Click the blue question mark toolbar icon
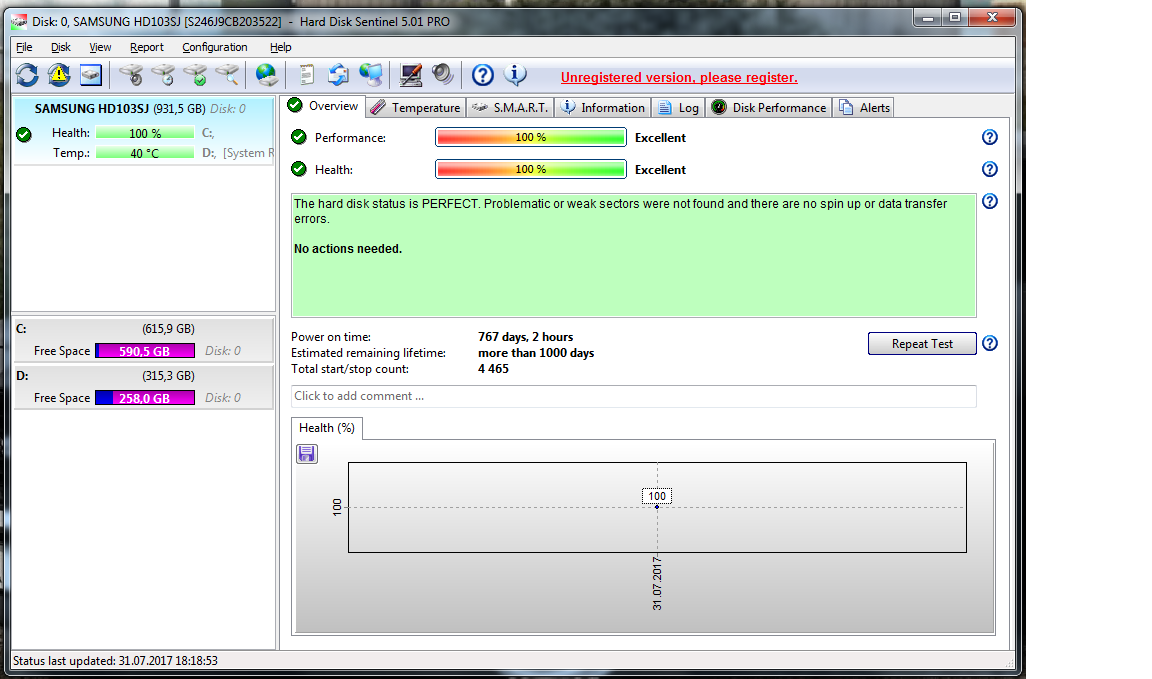1152x679 pixels. 483,75
